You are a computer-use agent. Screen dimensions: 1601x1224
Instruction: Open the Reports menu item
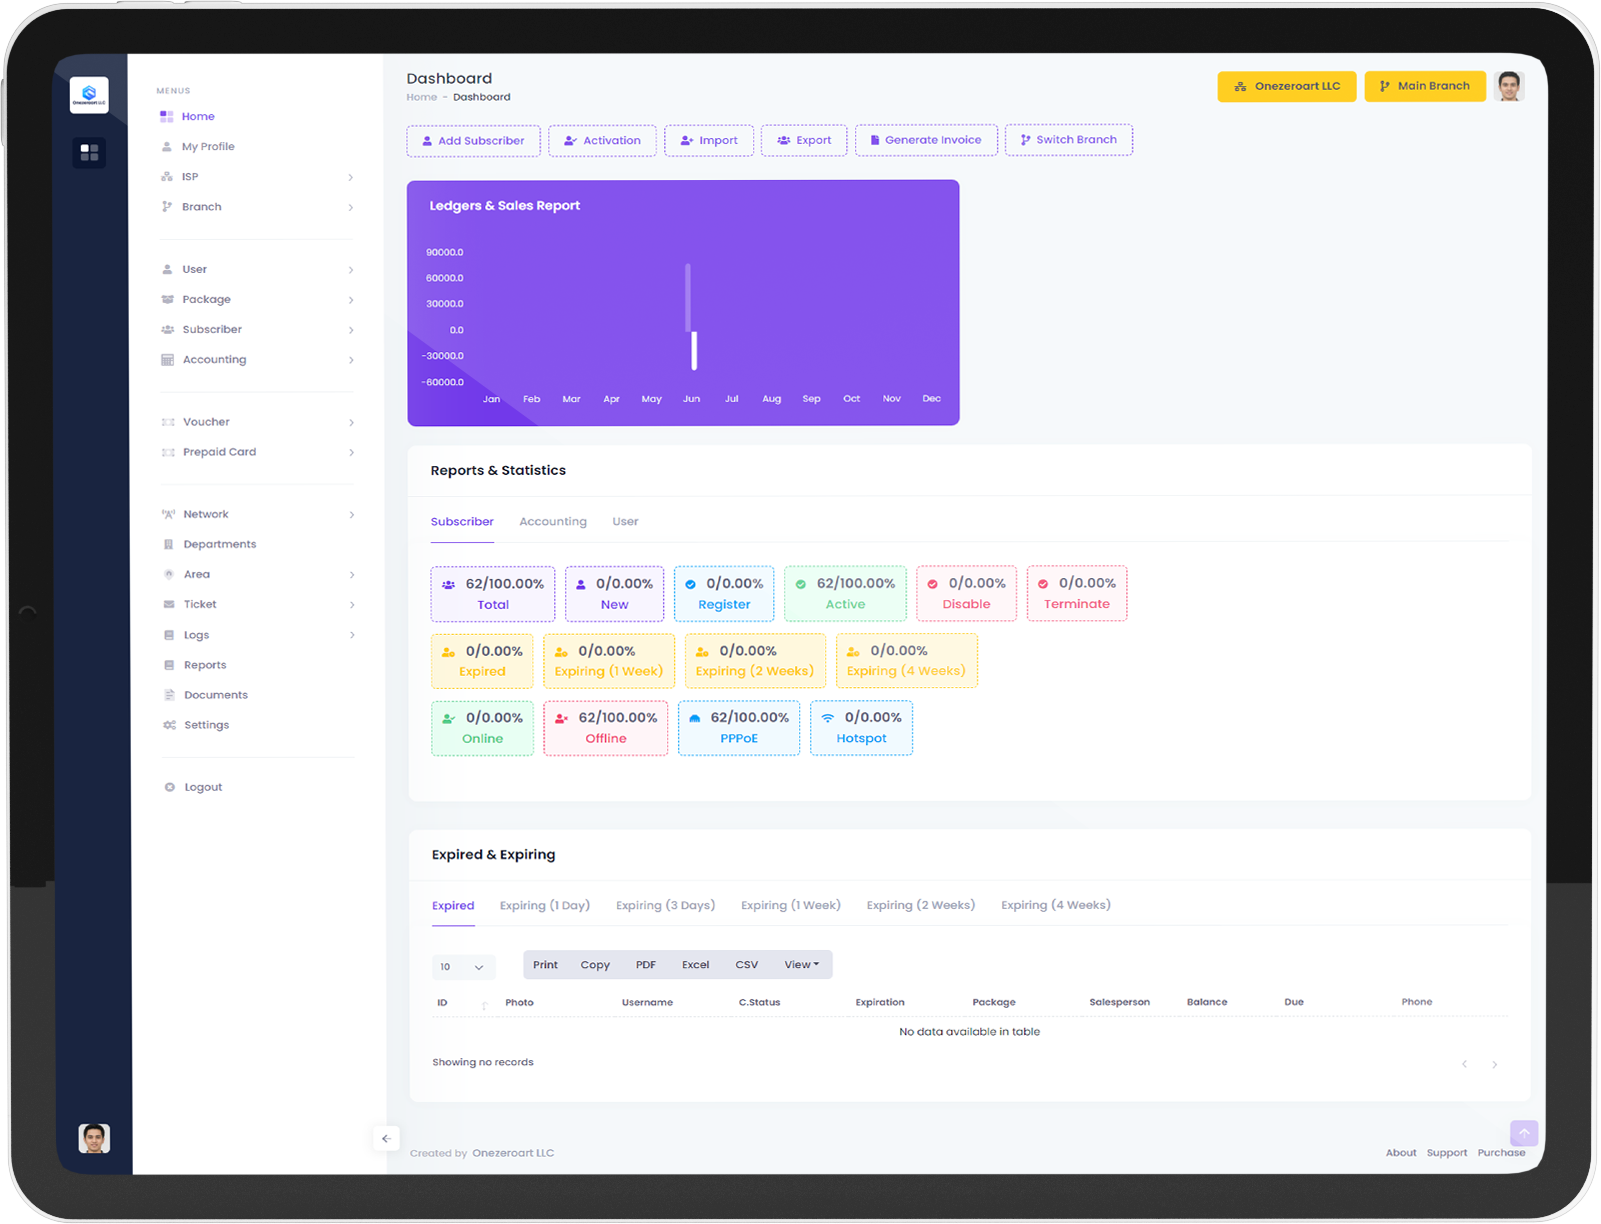(205, 665)
